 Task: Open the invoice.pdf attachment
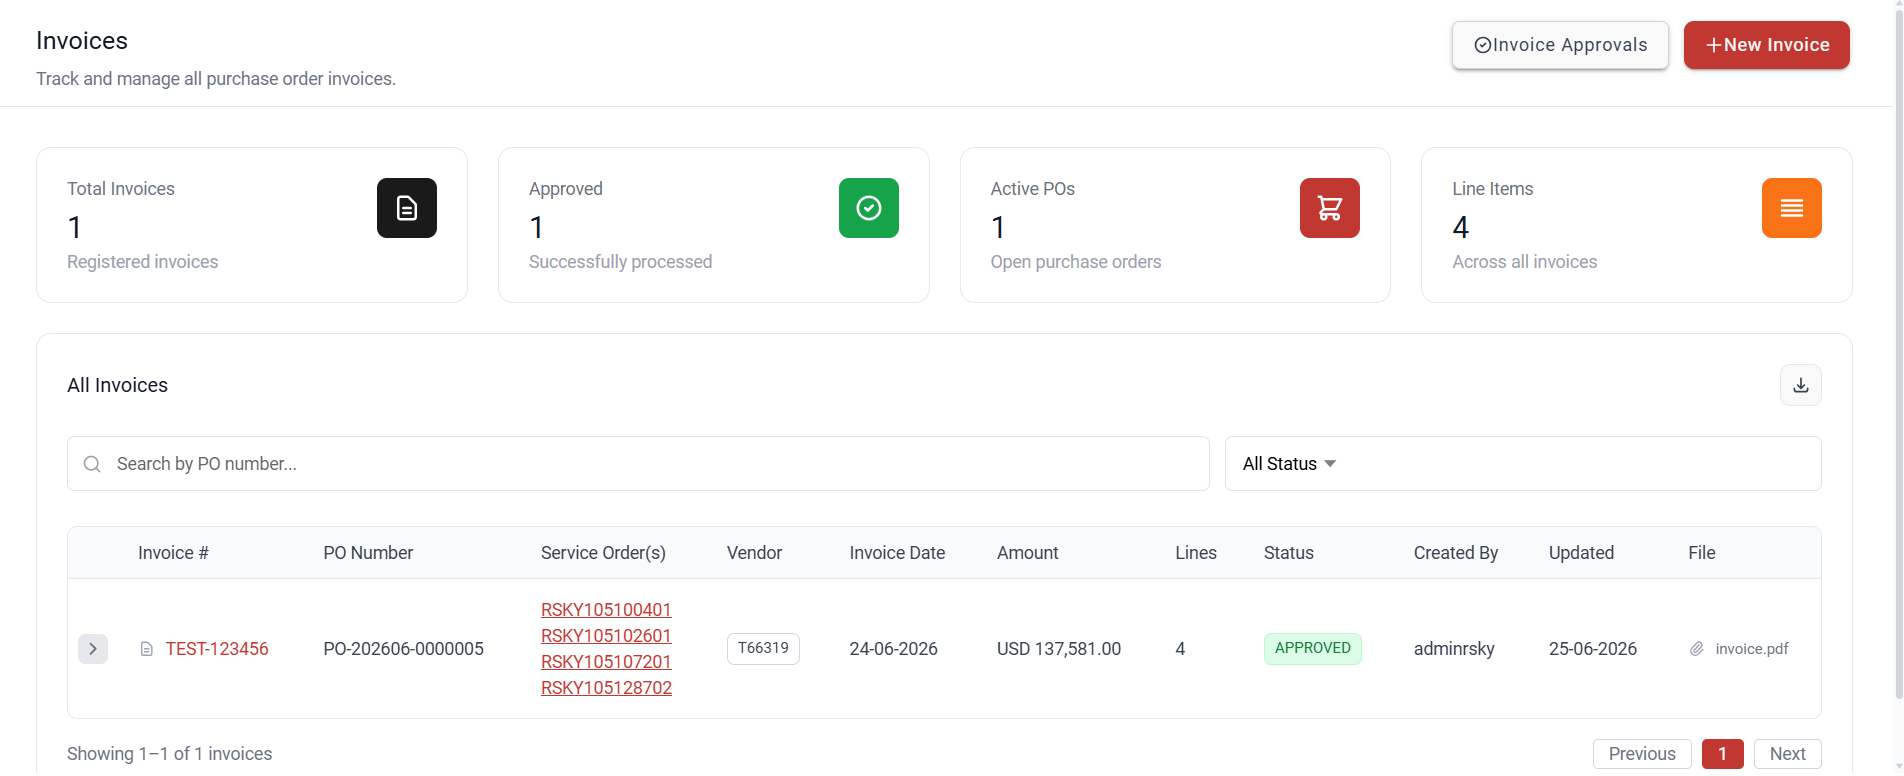(x=1752, y=649)
